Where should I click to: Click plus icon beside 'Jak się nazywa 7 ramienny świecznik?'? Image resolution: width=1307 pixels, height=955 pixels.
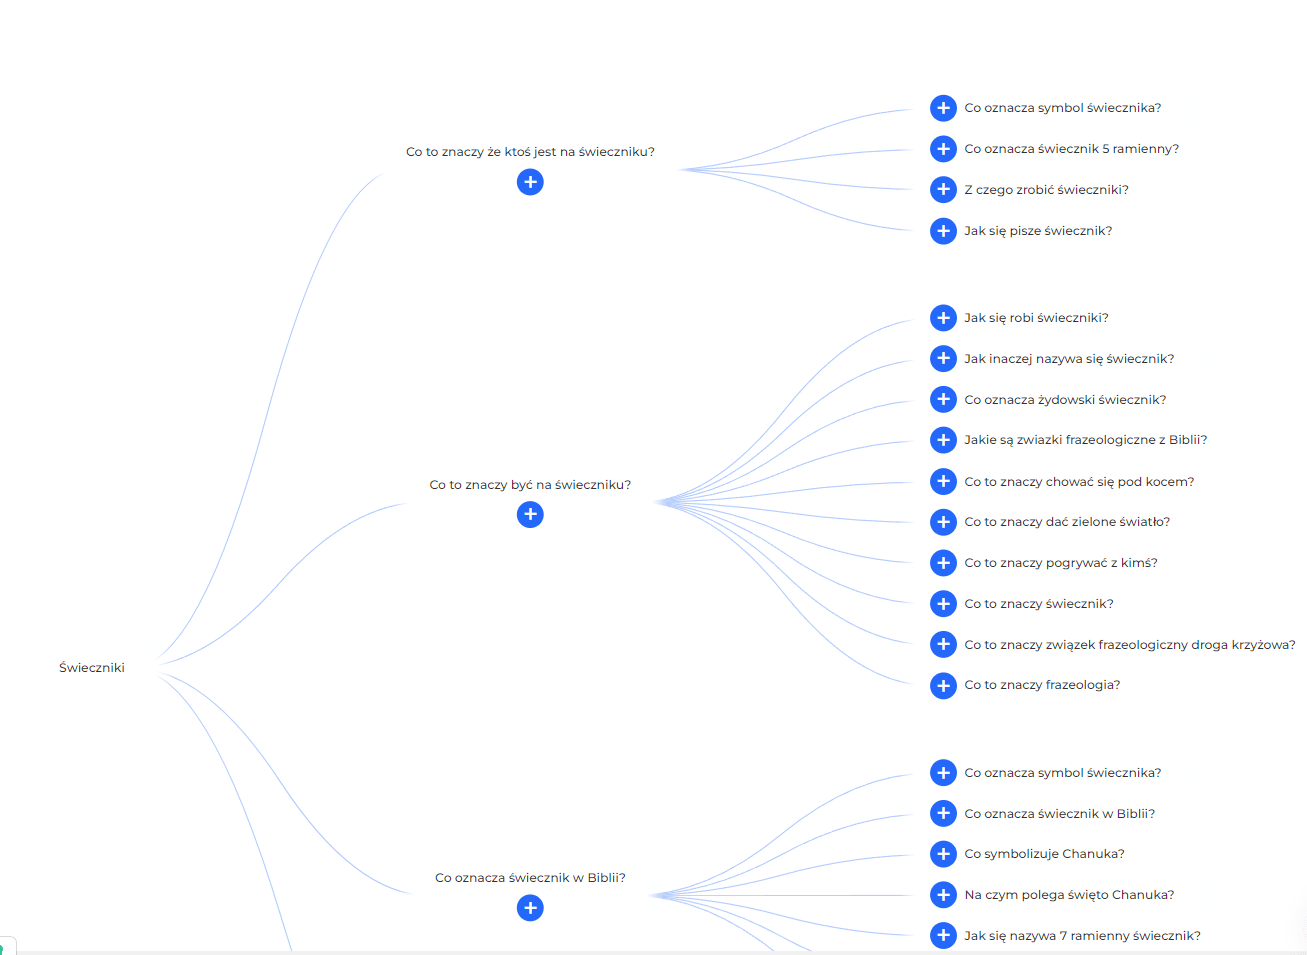click(x=943, y=936)
